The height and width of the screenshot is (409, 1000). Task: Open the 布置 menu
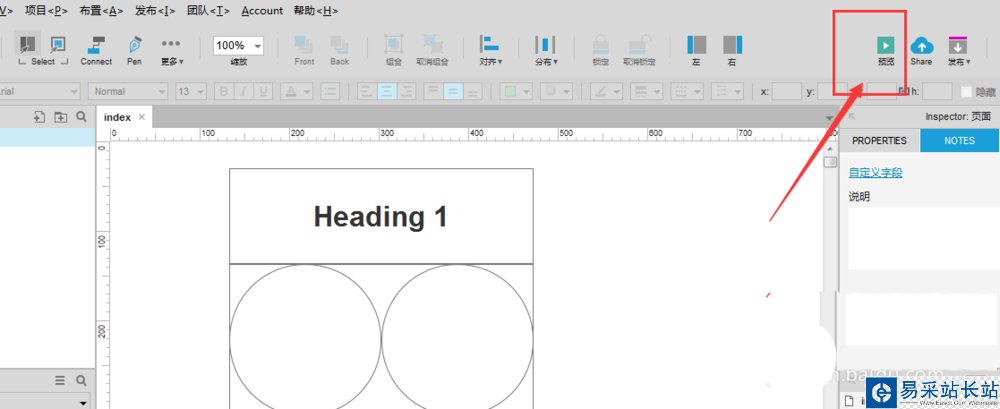[102, 11]
